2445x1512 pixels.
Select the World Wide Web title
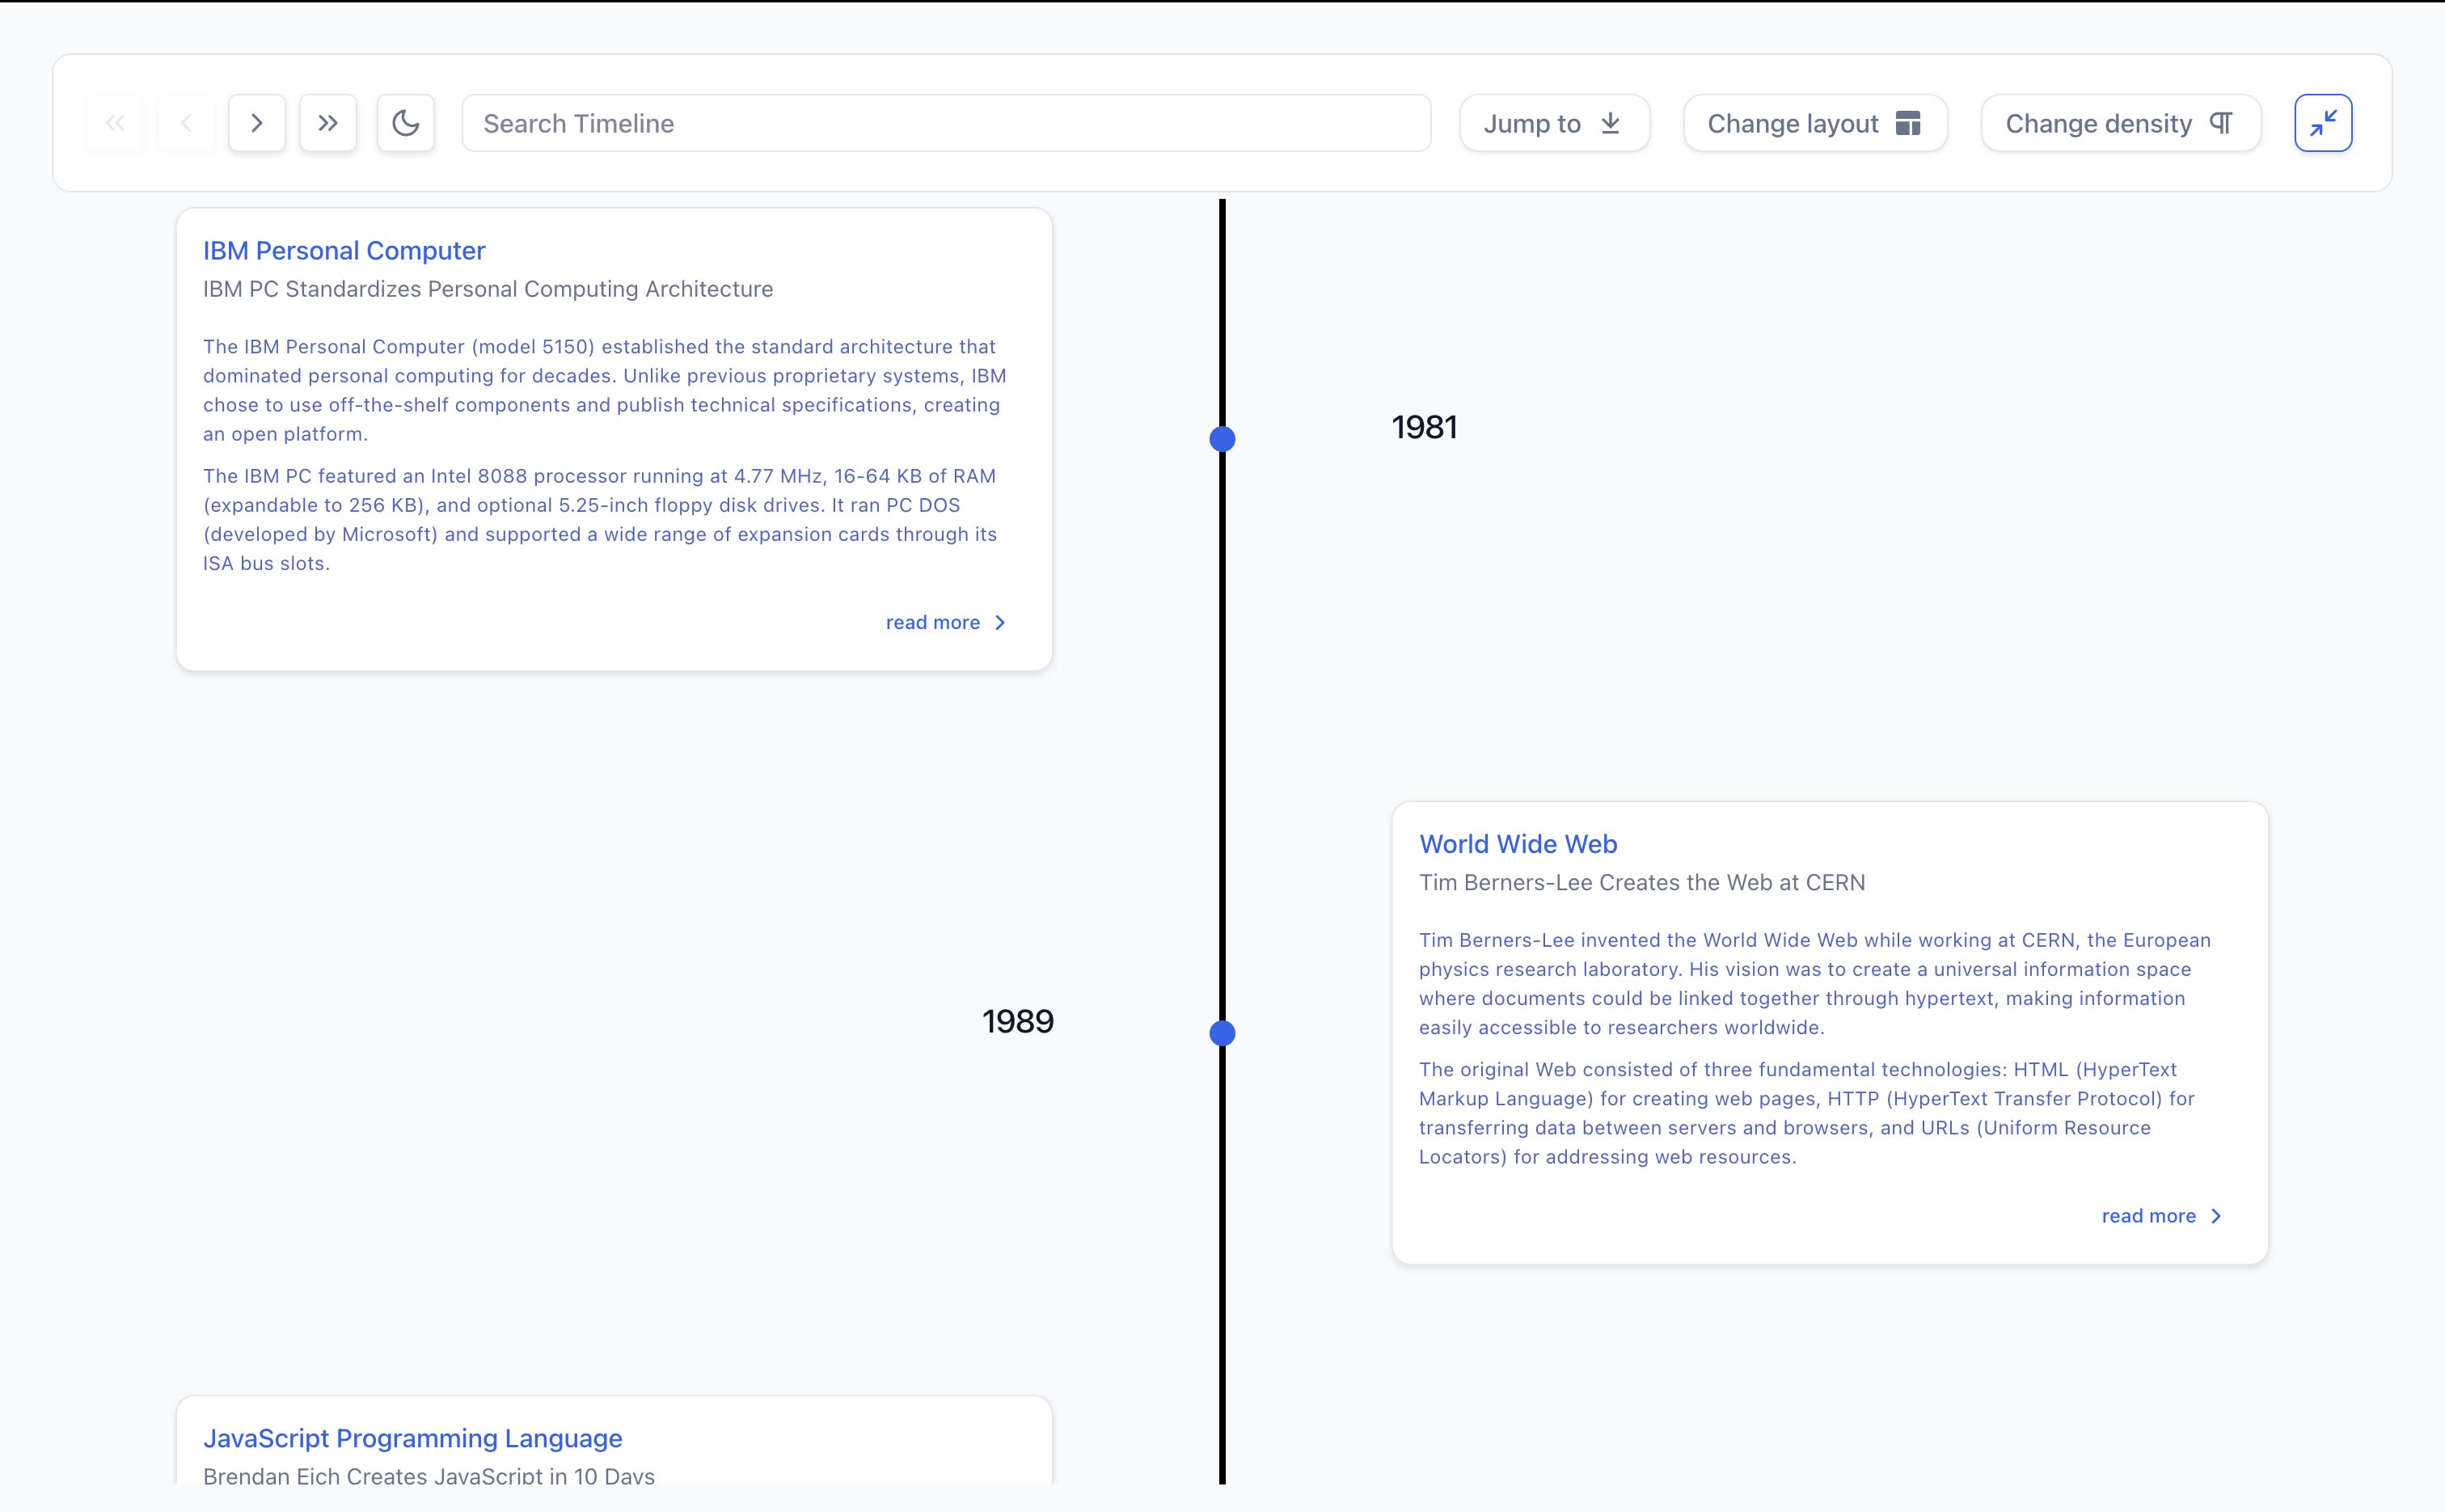pyautogui.click(x=1517, y=843)
